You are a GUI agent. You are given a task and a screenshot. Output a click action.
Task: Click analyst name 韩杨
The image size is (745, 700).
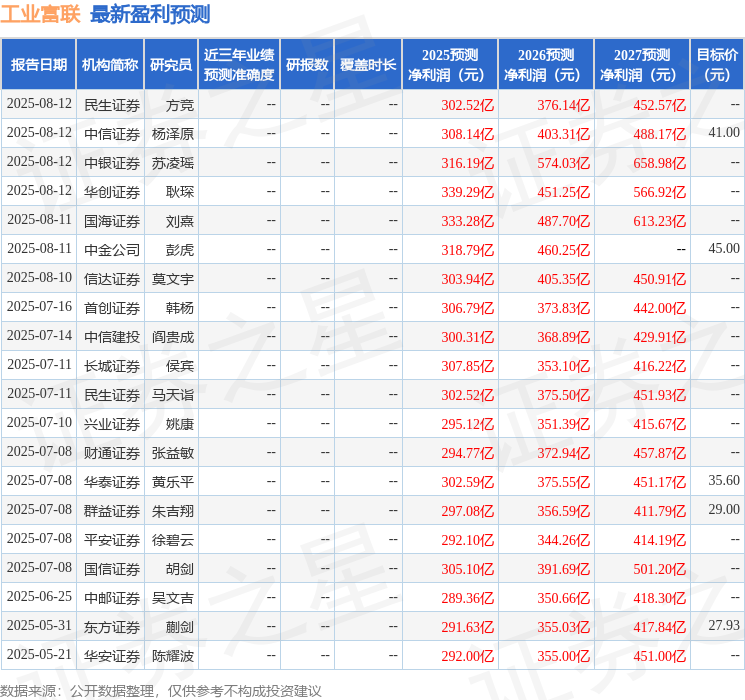[x=180, y=308]
